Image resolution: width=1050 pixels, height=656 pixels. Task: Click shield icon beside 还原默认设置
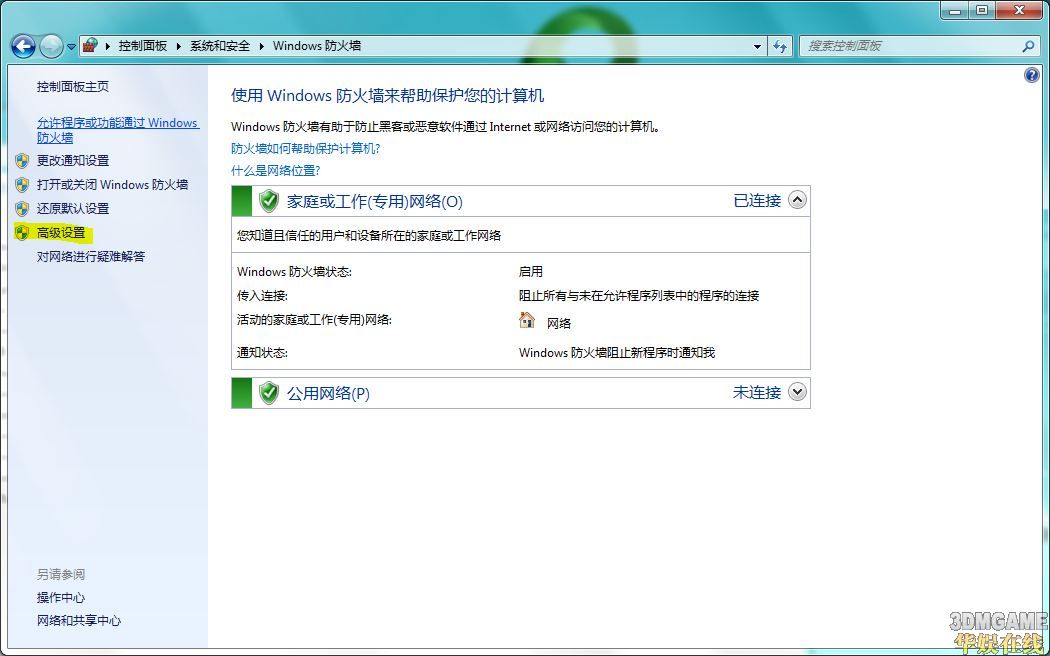coord(22,209)
